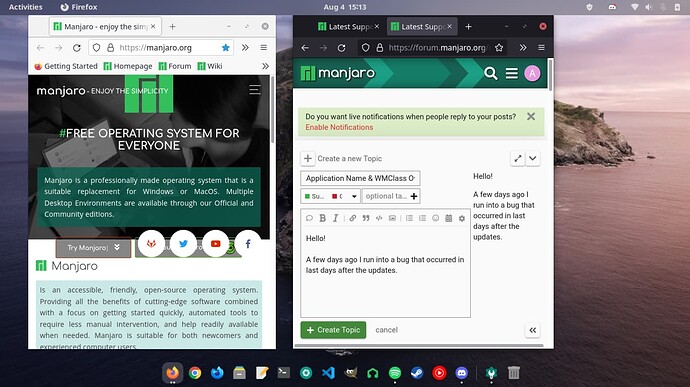
Task: Reload the forum page
Action: (x=341, y=48)
